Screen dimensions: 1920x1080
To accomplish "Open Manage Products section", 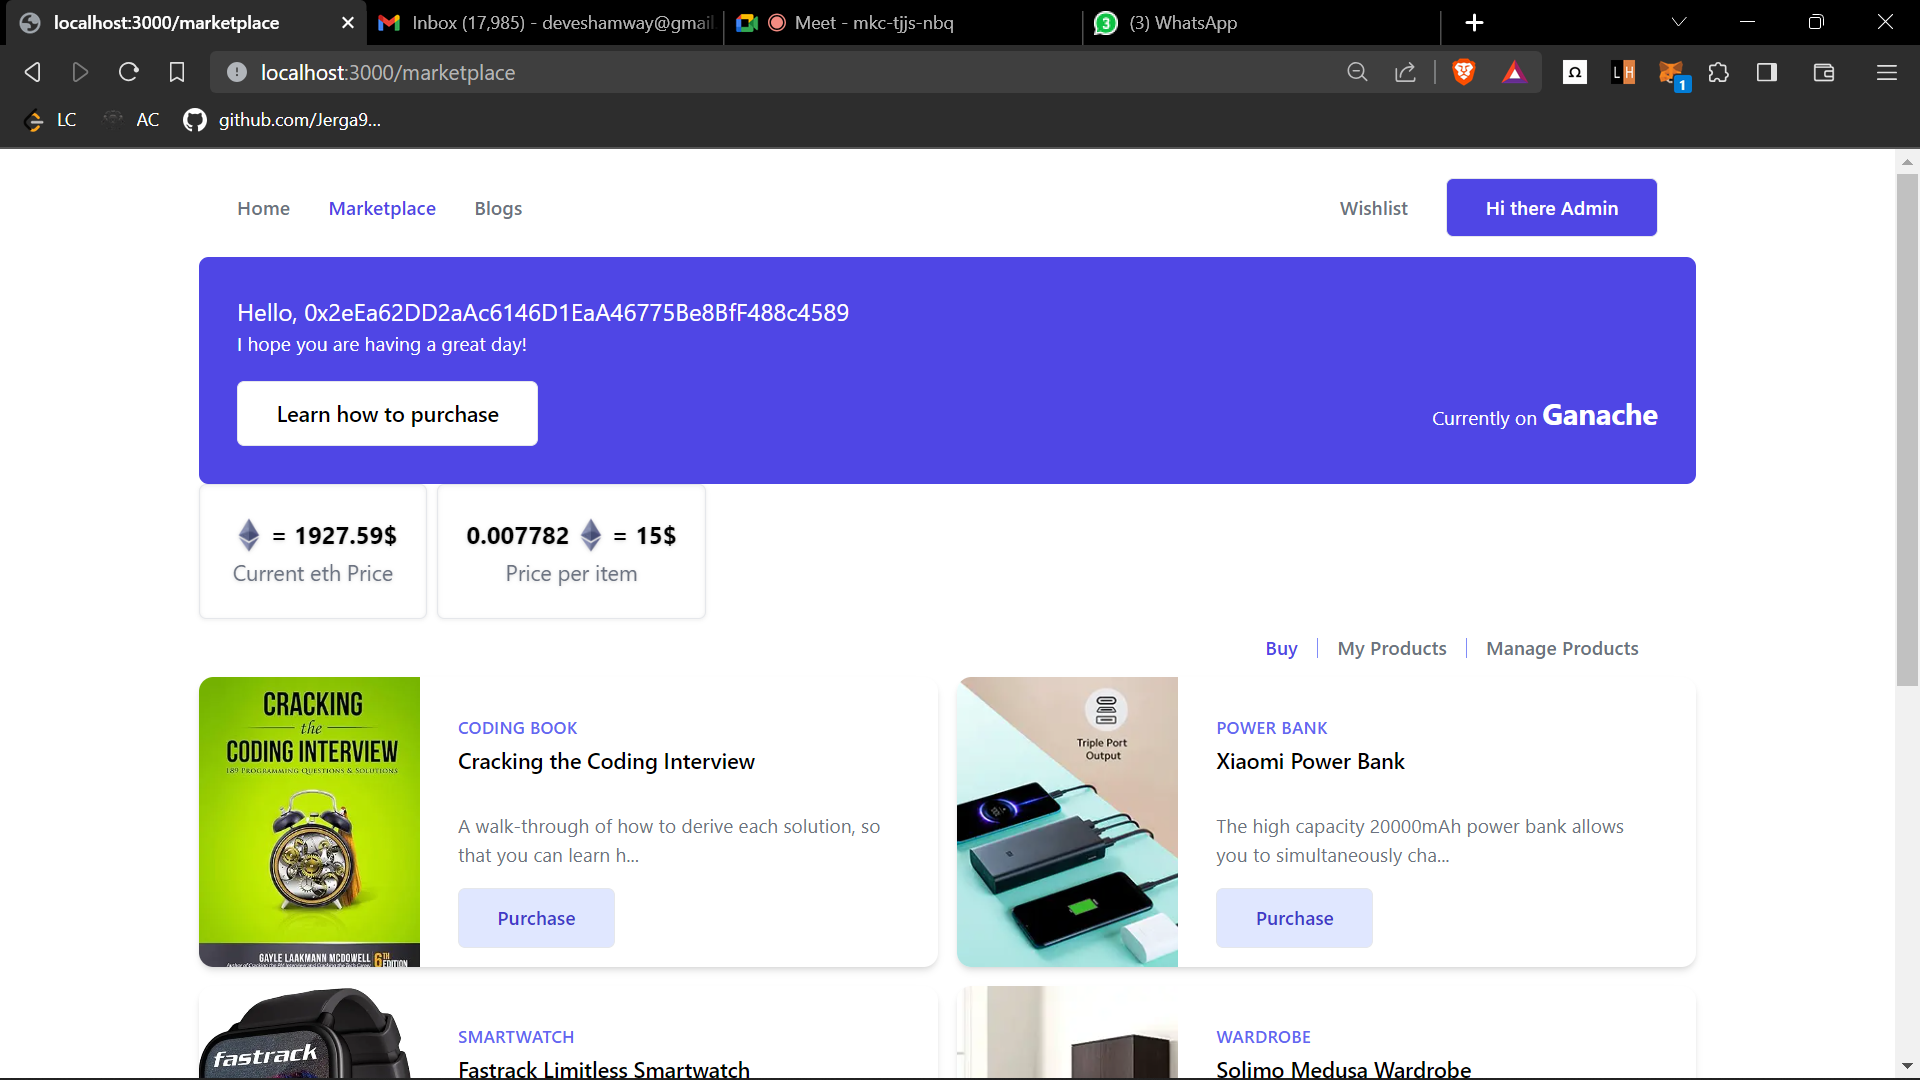I will (1561, 648).
